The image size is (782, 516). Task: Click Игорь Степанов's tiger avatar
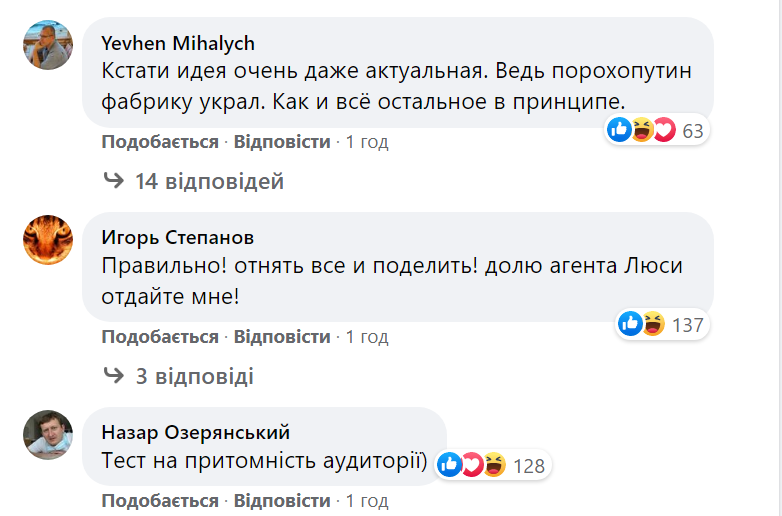(47, 240)
